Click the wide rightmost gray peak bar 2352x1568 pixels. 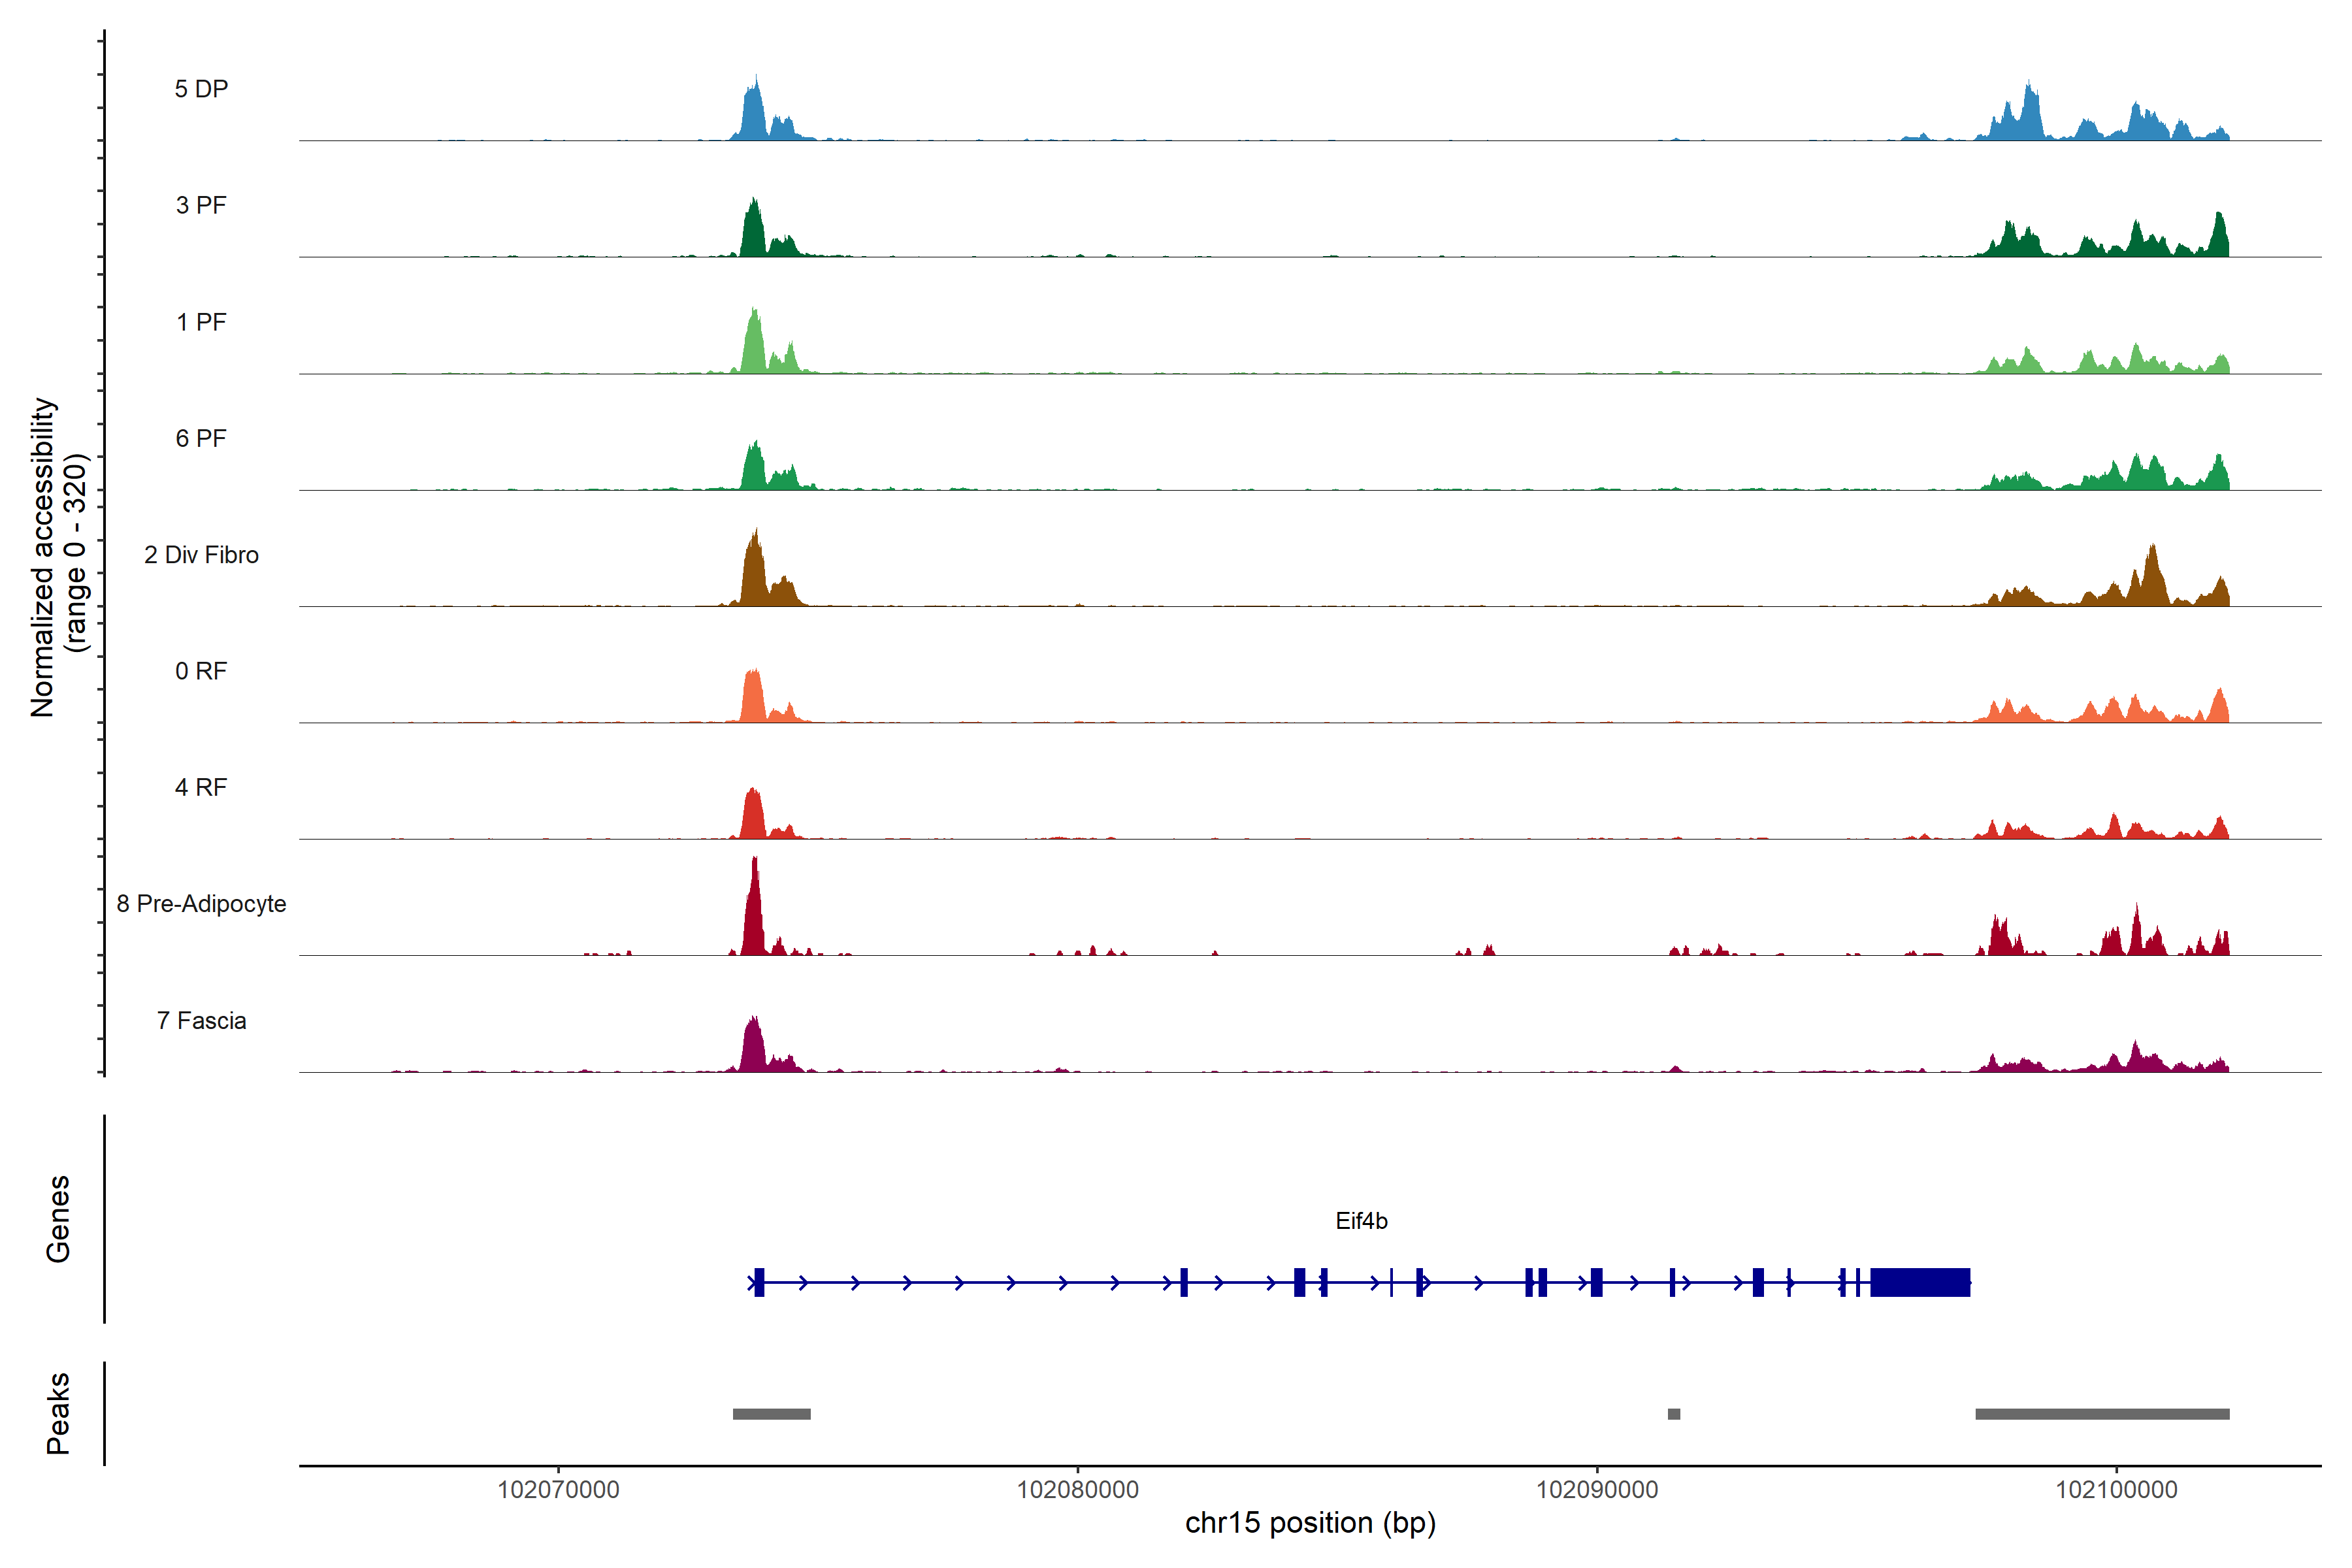coord(2102,1414)
